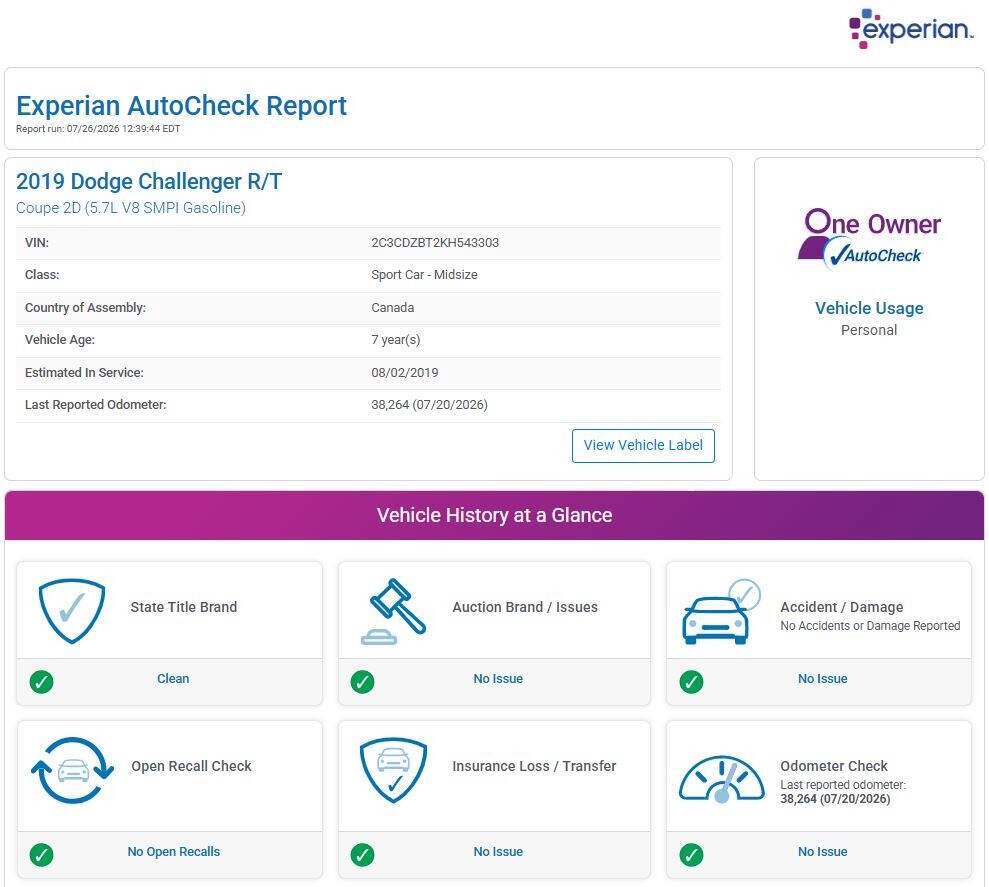Click the Vehicle History at a Glance banner

tap(494, 515)
